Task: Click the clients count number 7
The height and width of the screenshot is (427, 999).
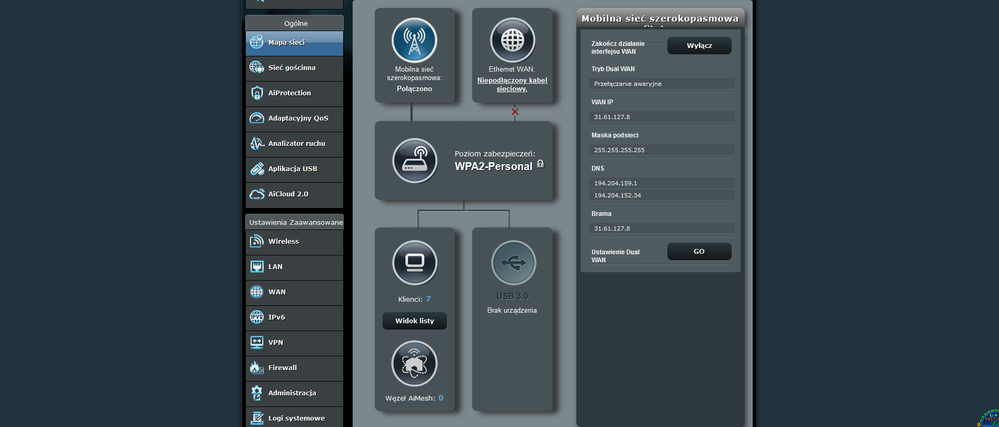Action: coord(428,299)
